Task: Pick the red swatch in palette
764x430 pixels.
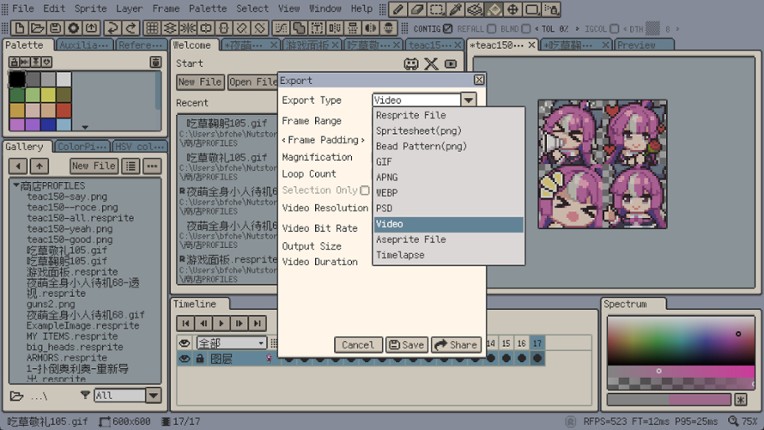Action: 64,110
